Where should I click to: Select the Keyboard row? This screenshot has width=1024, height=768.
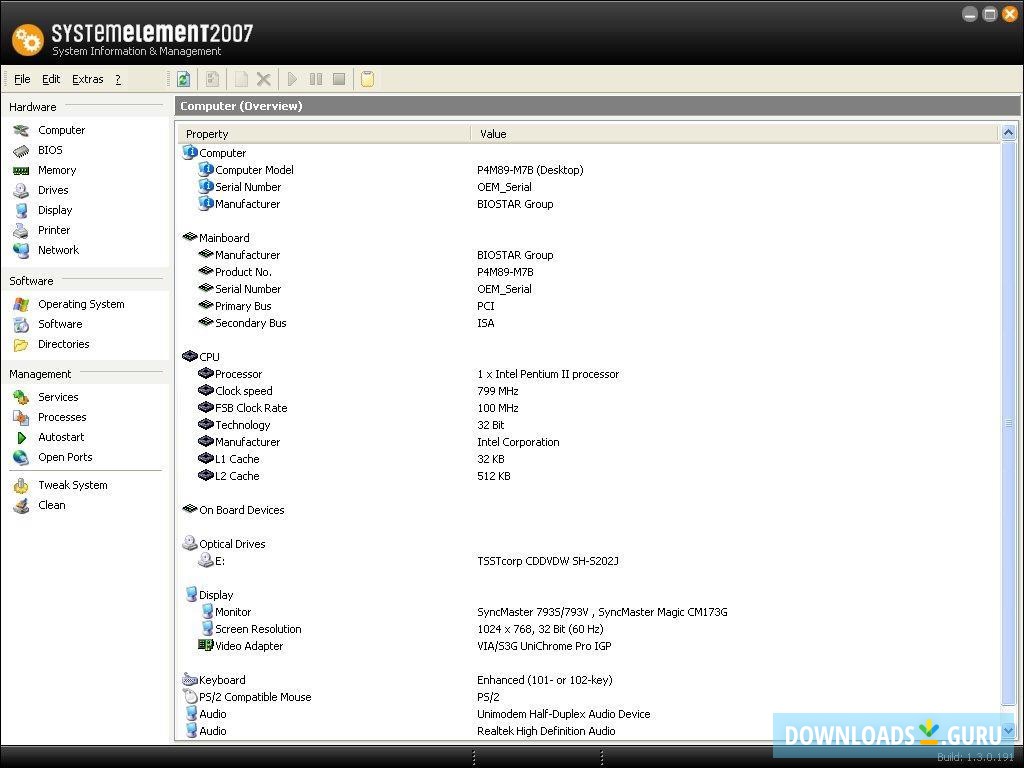[x=222, y=680]
